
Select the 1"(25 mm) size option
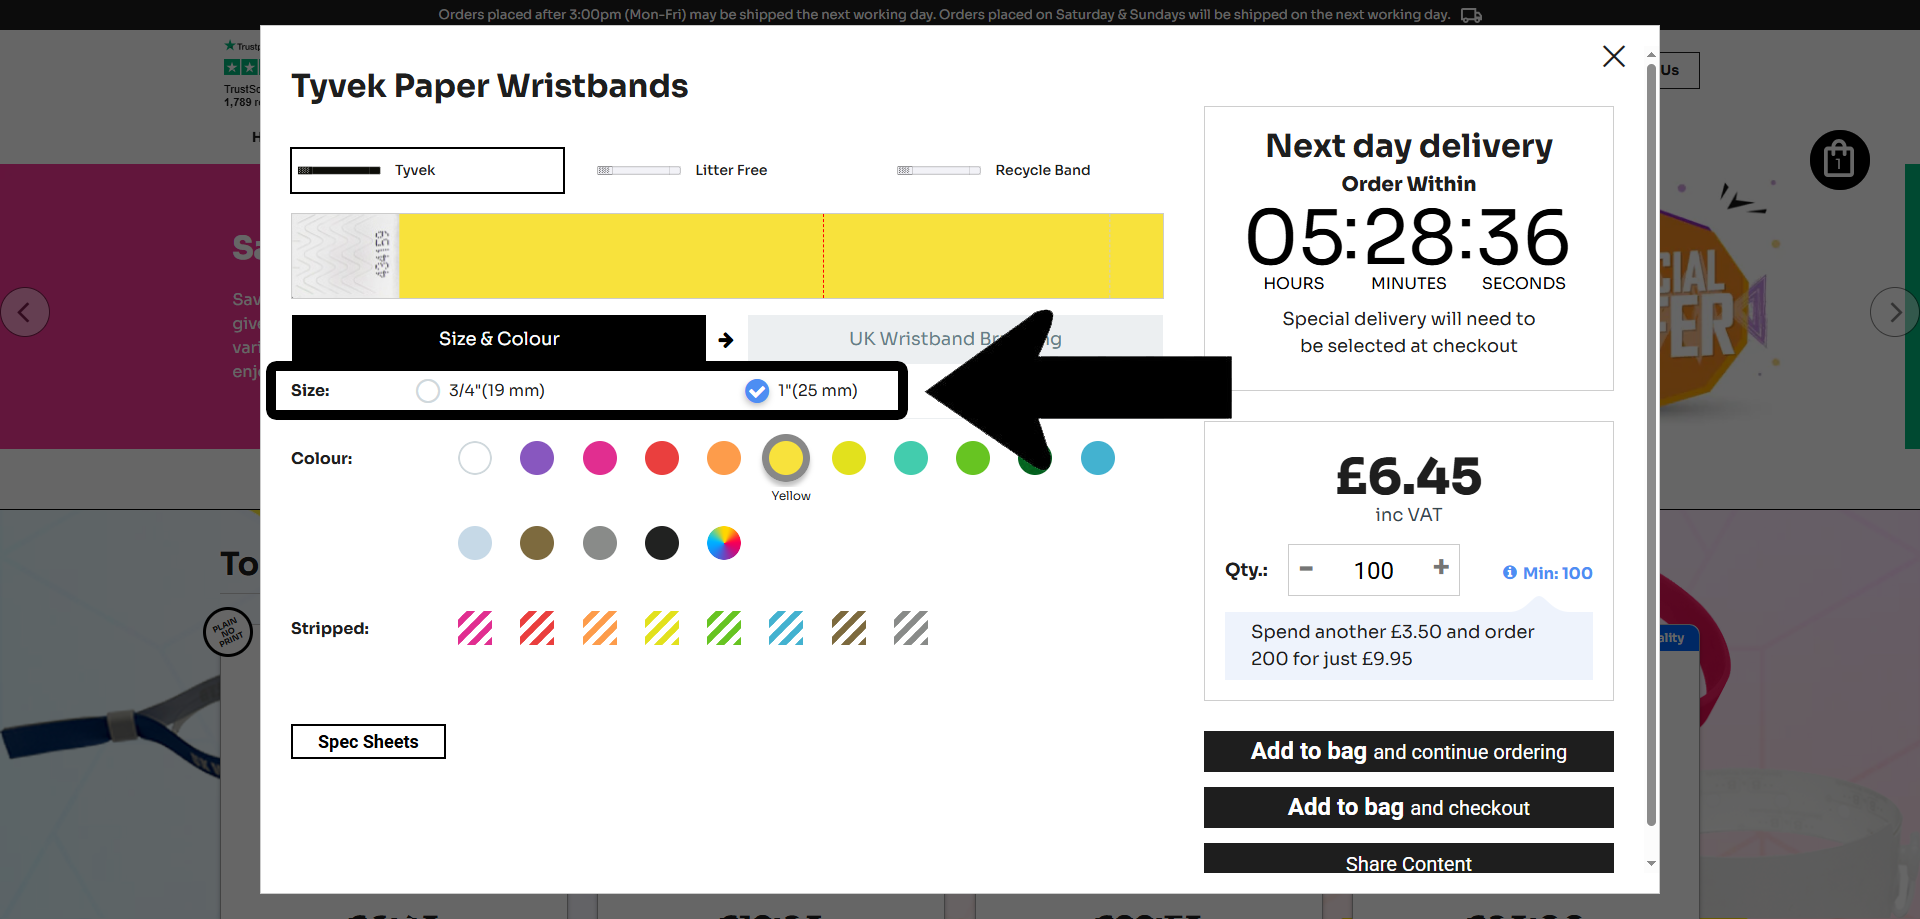pyautogui.click(x=757, y=391)
